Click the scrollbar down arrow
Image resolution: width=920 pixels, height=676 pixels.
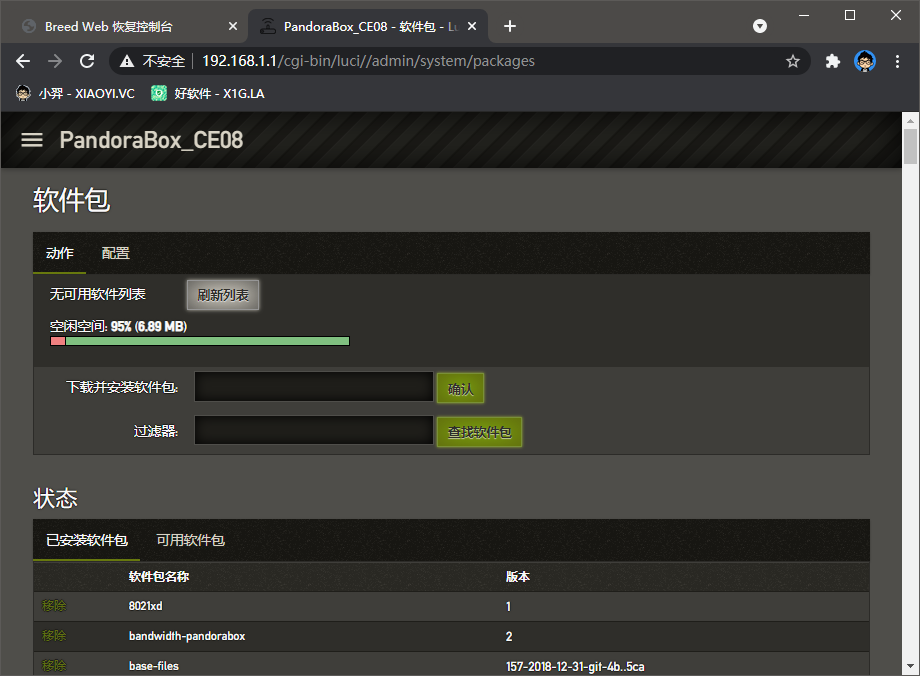[x=910, y=666]
